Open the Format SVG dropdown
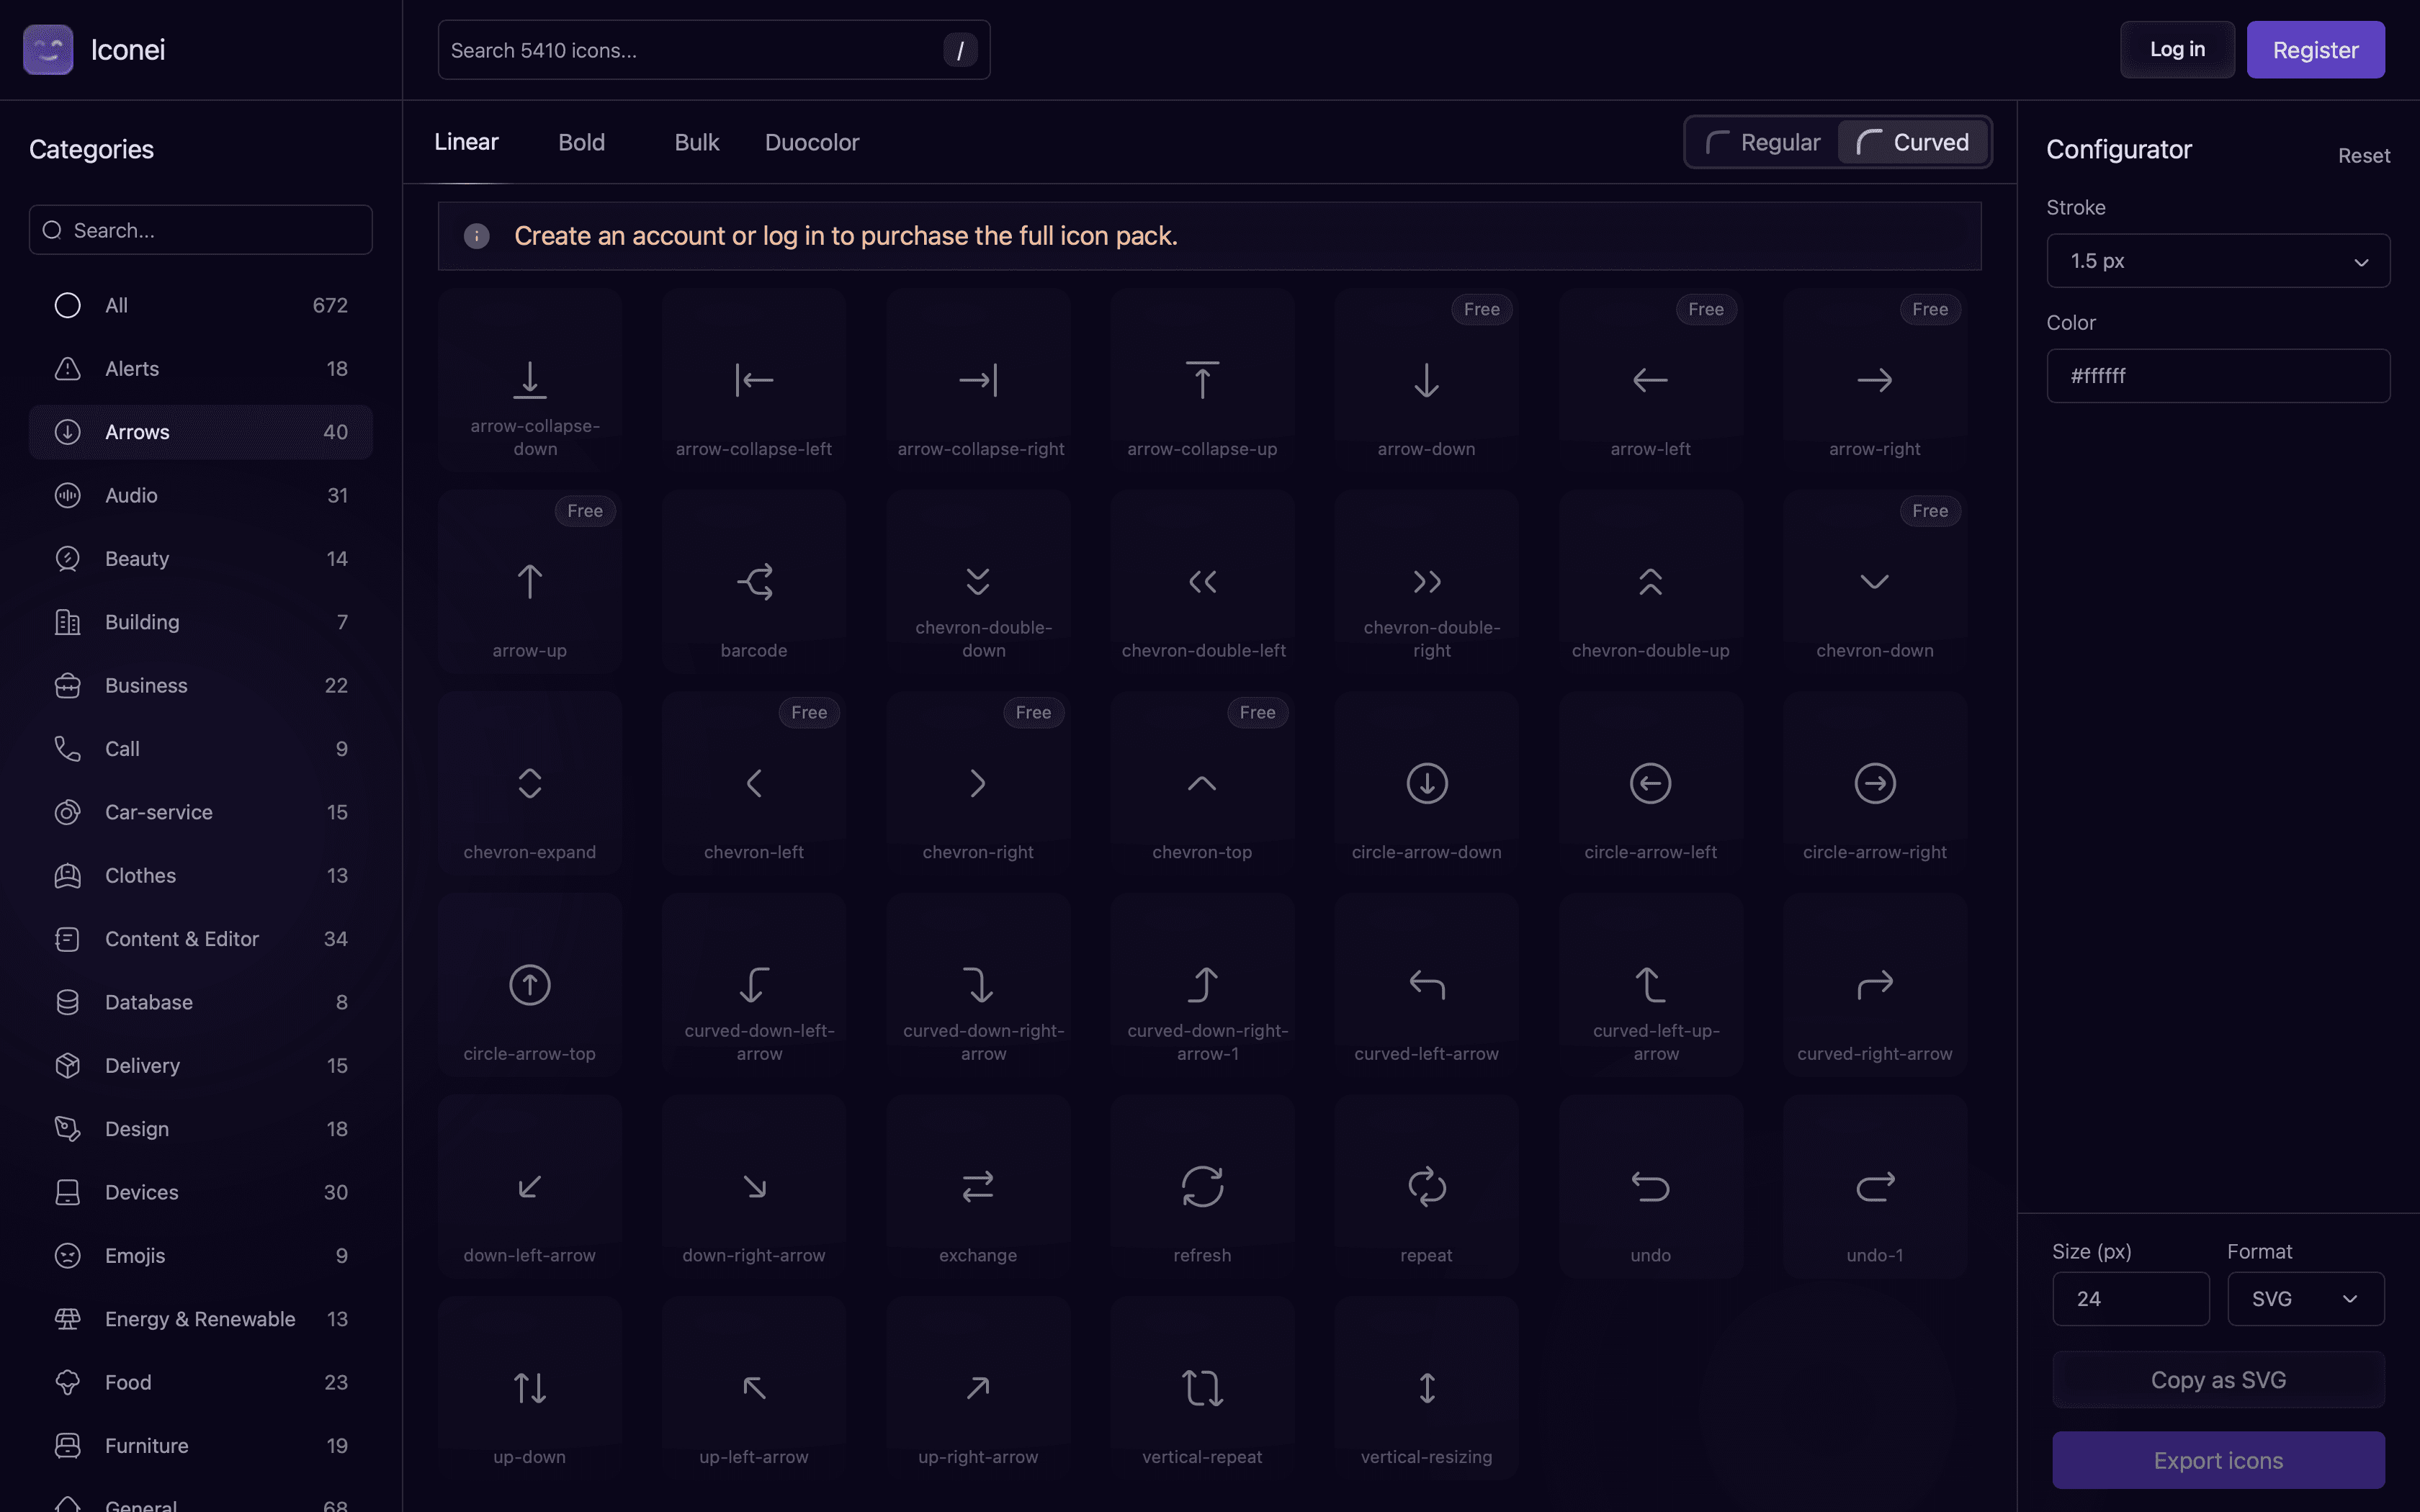This screenshot has width=2420, height=1512. click(x=2305, y=1299)
